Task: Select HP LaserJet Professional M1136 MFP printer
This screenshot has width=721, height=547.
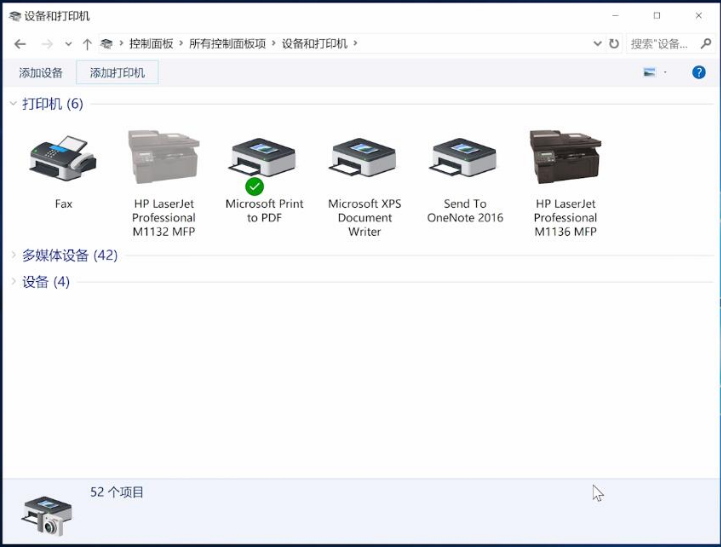Action: click(x=565, y=158)
